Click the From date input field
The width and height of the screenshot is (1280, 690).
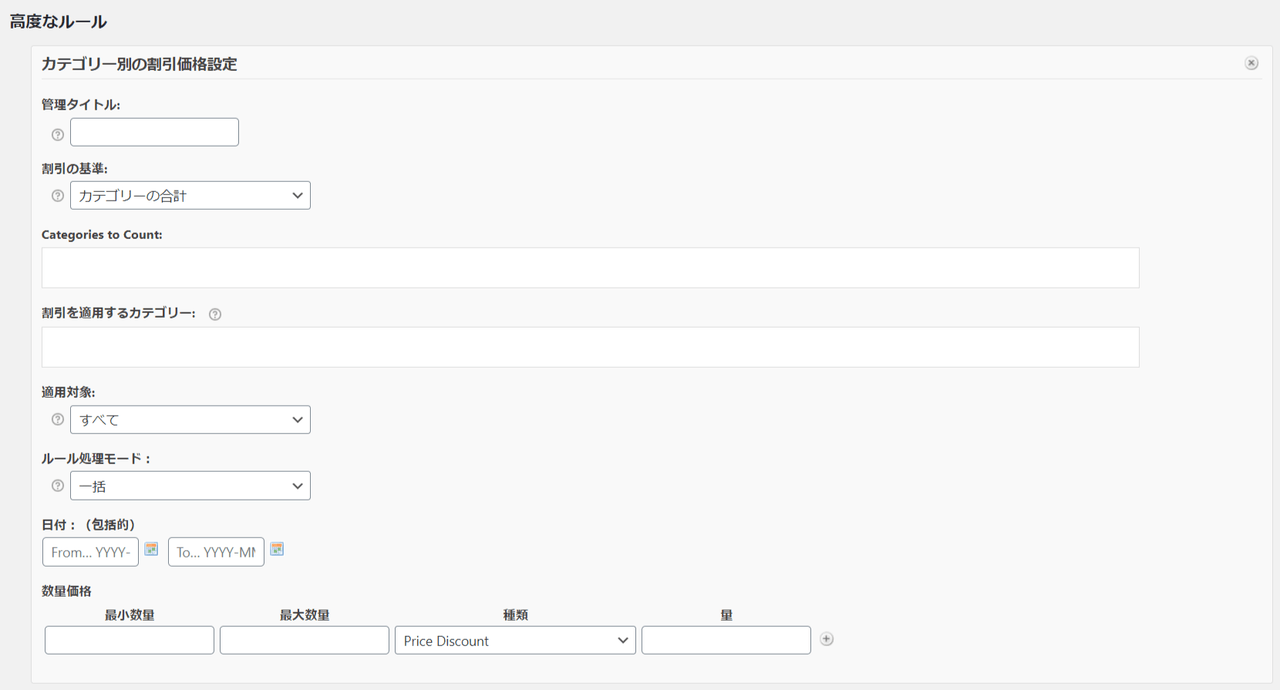90,552
